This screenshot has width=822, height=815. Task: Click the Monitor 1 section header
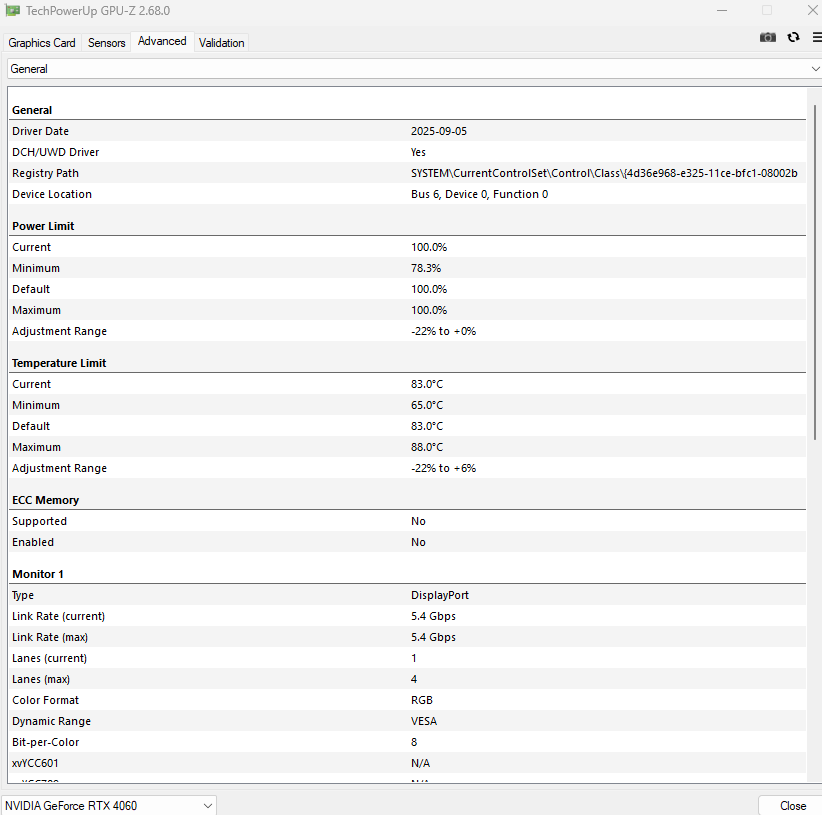pos(38,574)
